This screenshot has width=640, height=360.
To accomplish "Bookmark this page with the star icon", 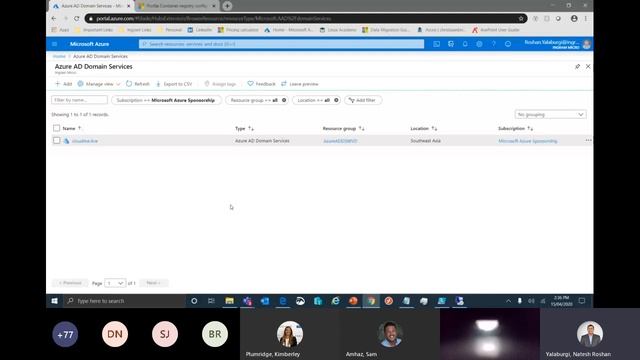I will 521,18.
